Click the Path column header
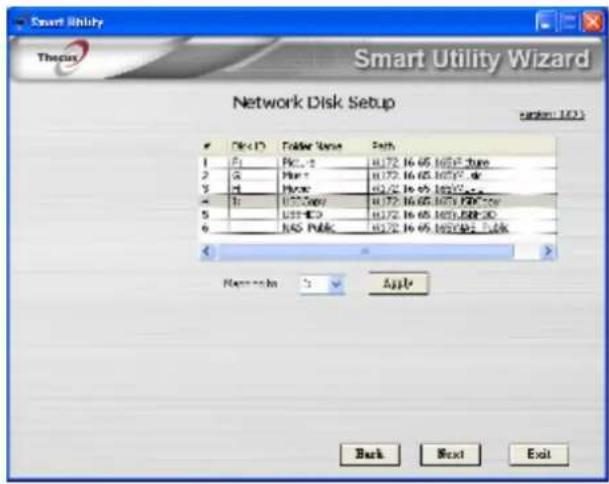The height and width of the screenshot is (484, 609). click(461, 146)
